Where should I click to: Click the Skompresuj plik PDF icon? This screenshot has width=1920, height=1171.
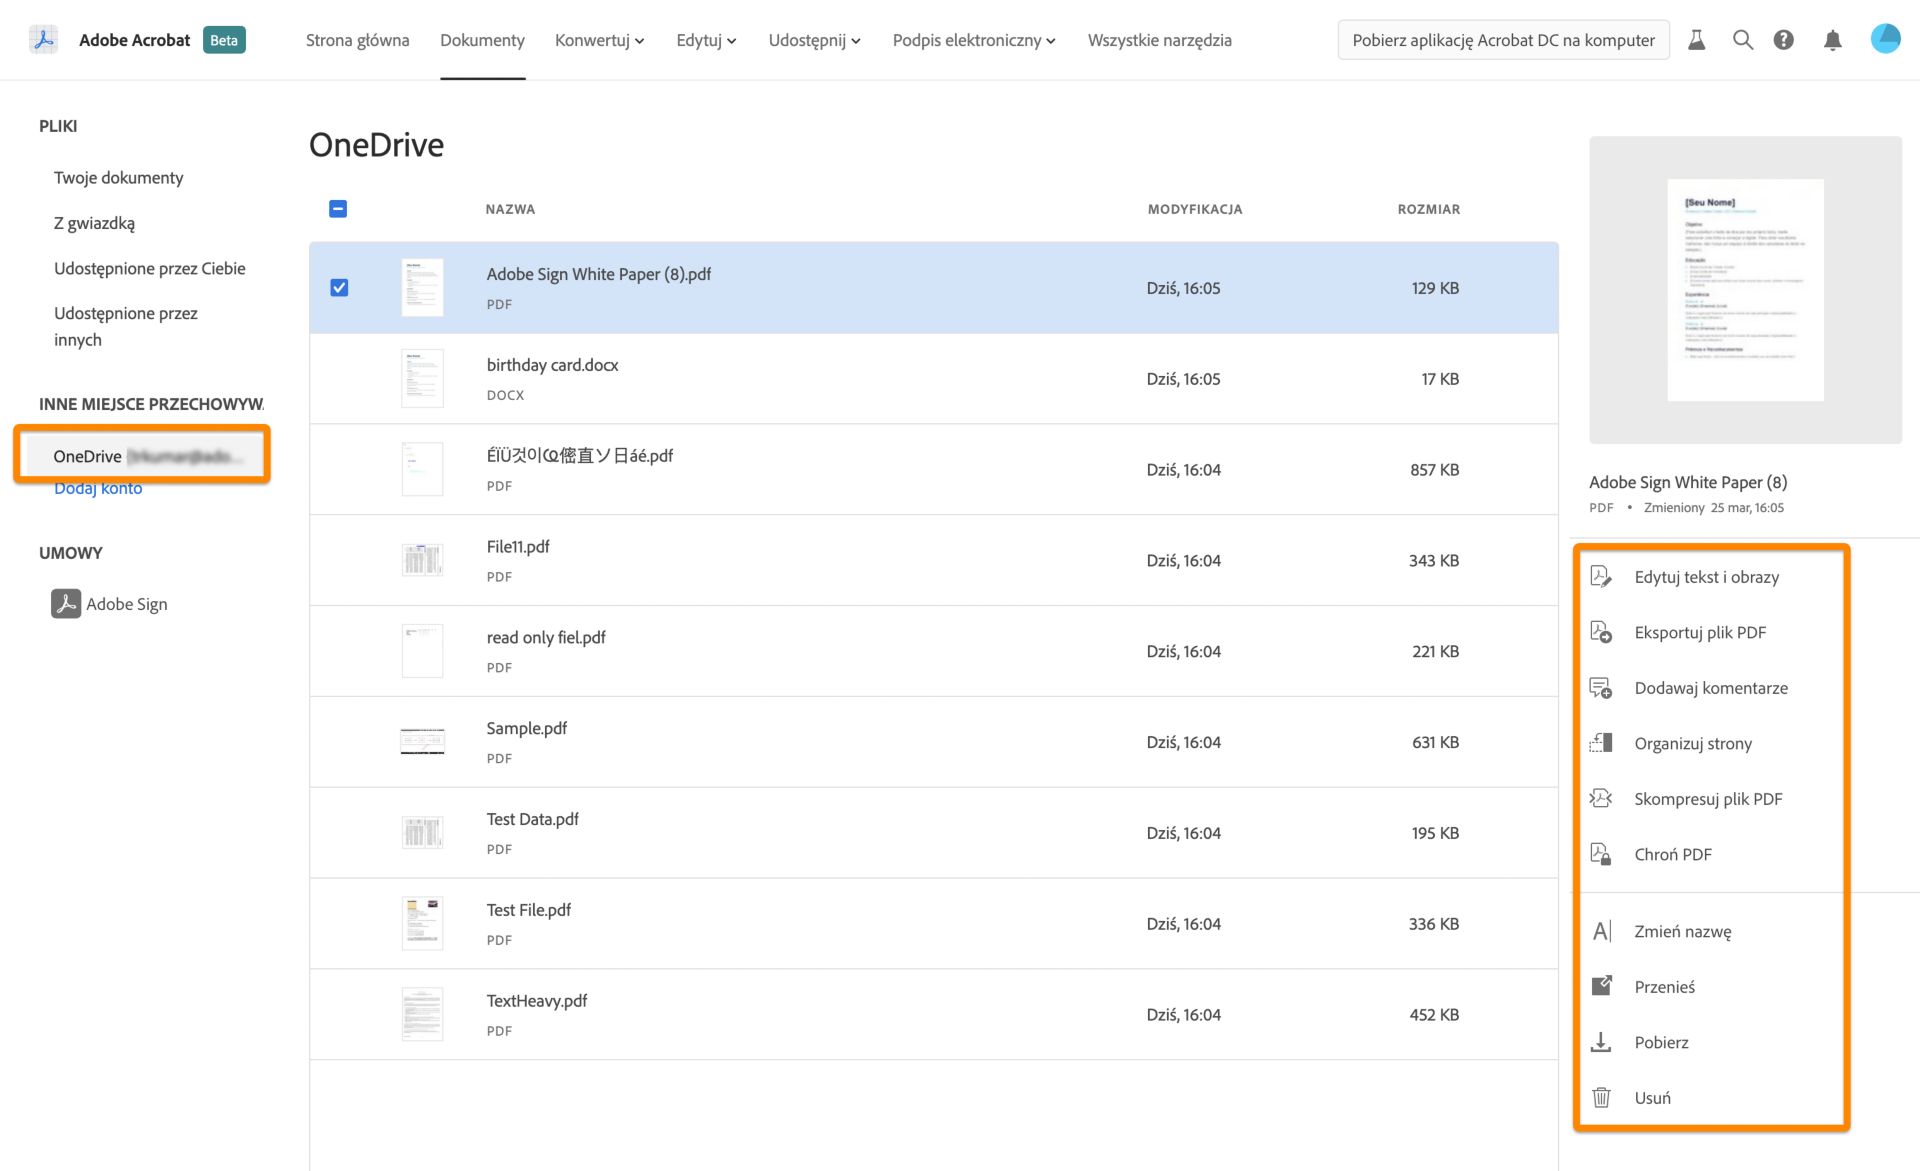pos(1601,798)
